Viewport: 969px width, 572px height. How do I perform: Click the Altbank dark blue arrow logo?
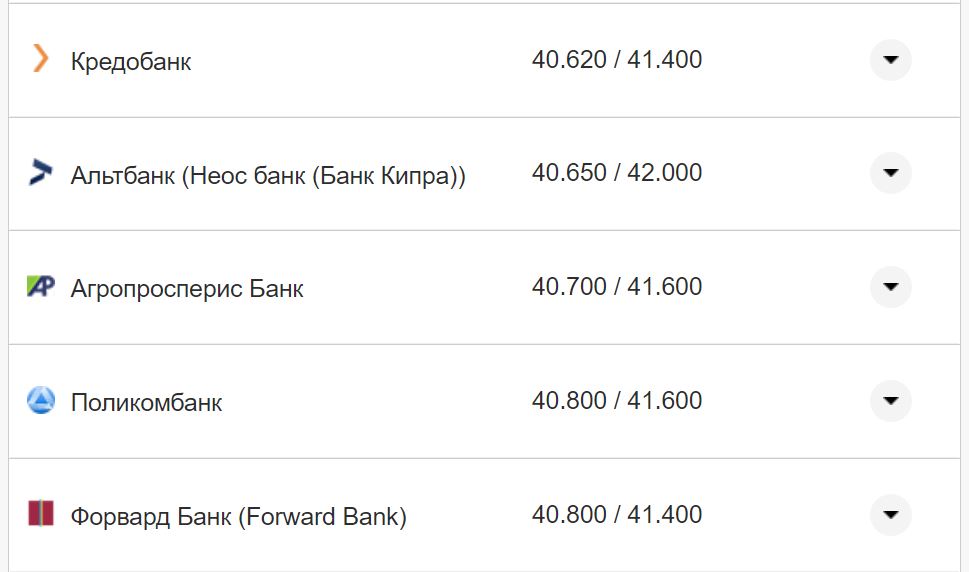(x=40, y=173)
